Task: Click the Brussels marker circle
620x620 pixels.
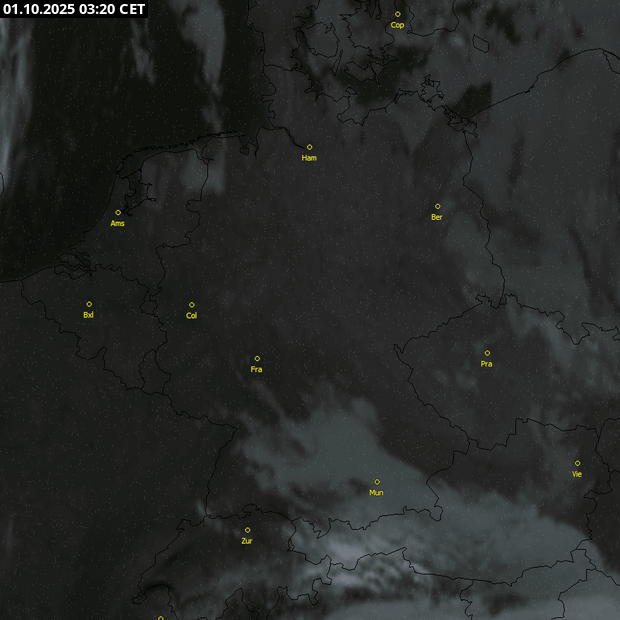Action: click(x=89, y=304)
